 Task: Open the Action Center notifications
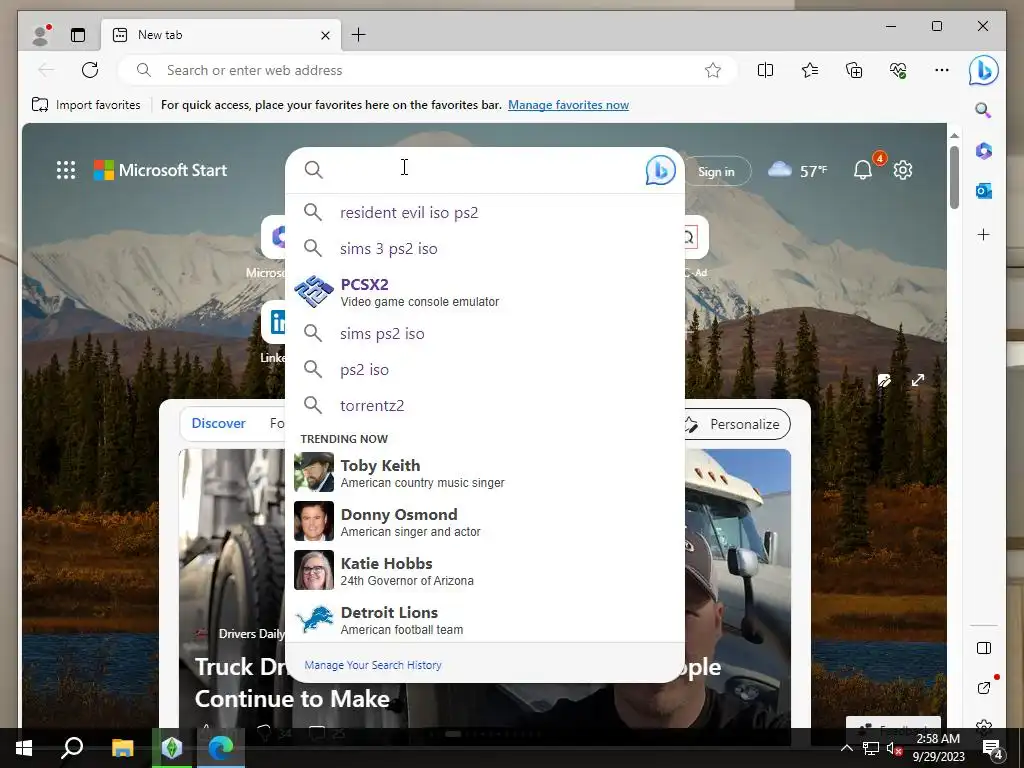tap(992, 748)
